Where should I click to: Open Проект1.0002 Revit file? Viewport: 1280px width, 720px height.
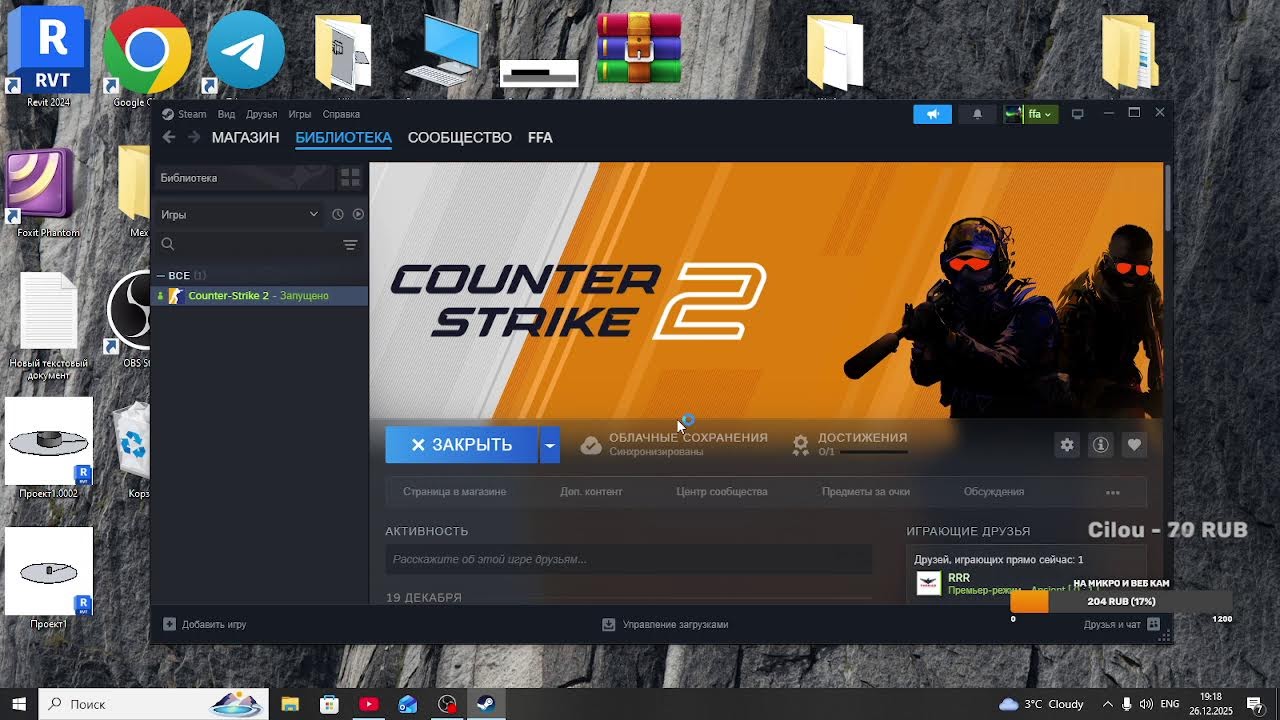point(49,448)
